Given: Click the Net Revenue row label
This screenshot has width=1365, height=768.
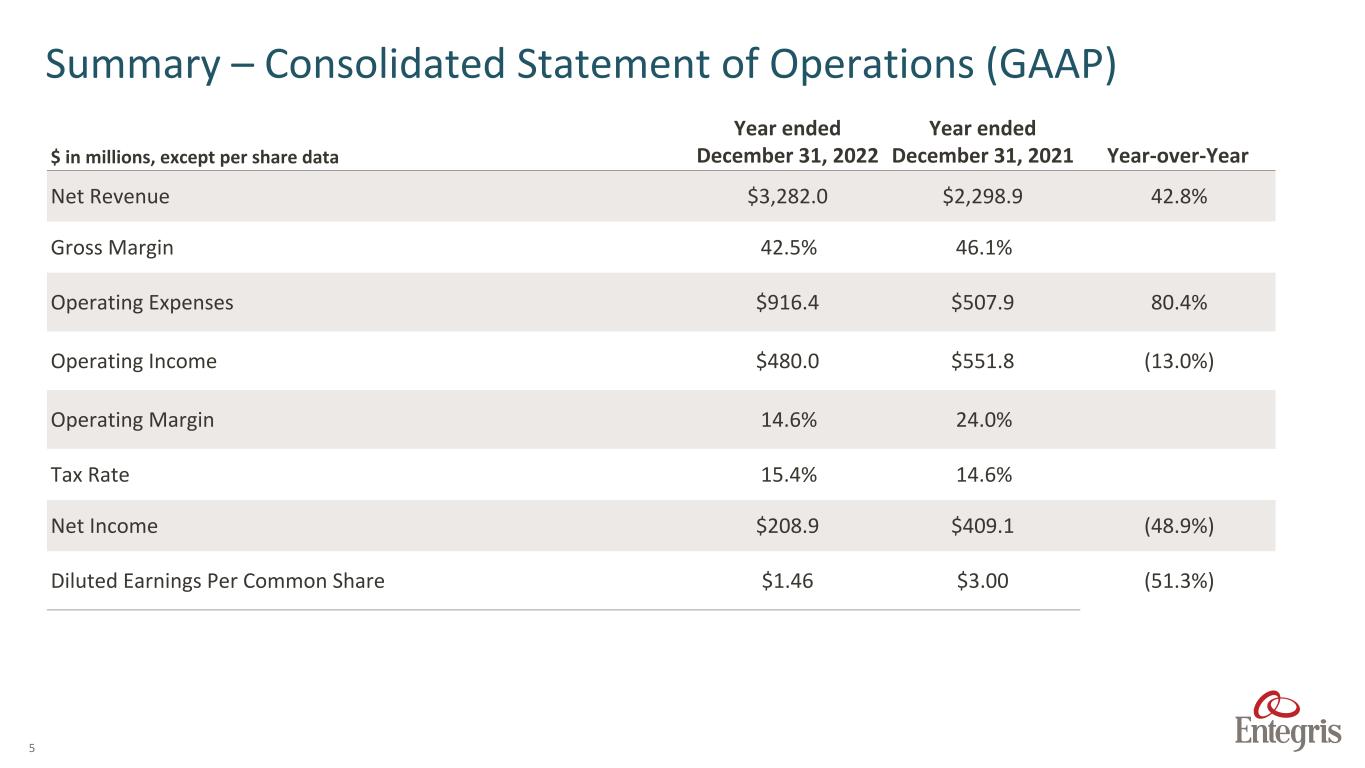Looking at the screenshot, I should point(110,197).
